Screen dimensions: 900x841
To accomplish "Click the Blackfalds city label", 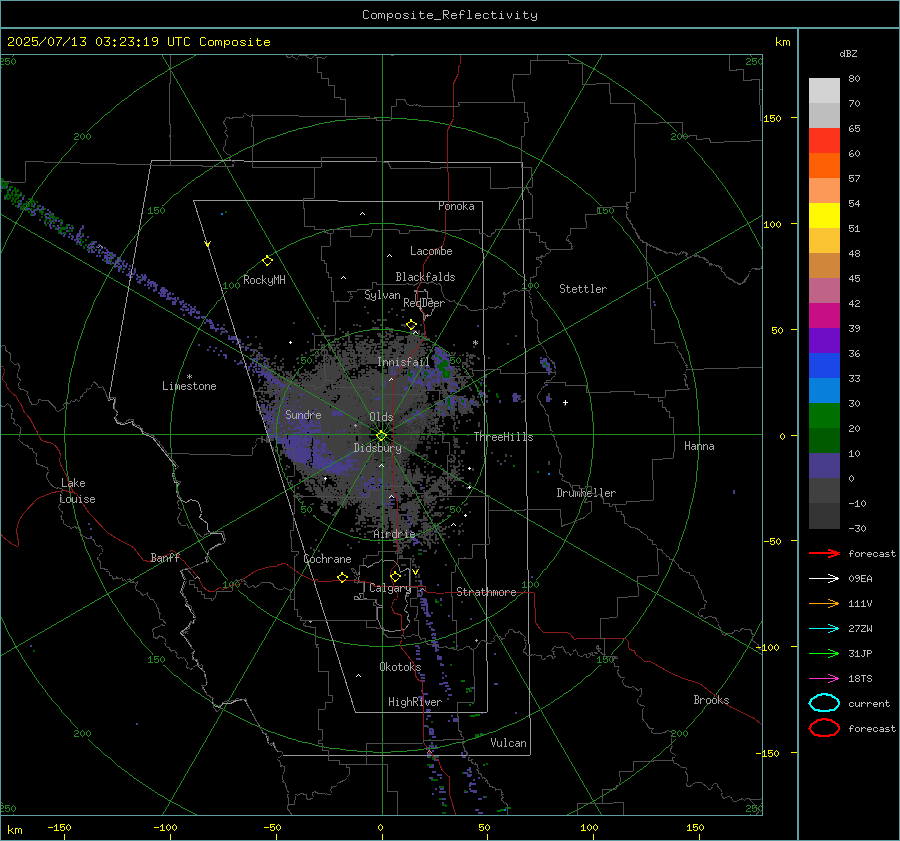I will [425, 277].
